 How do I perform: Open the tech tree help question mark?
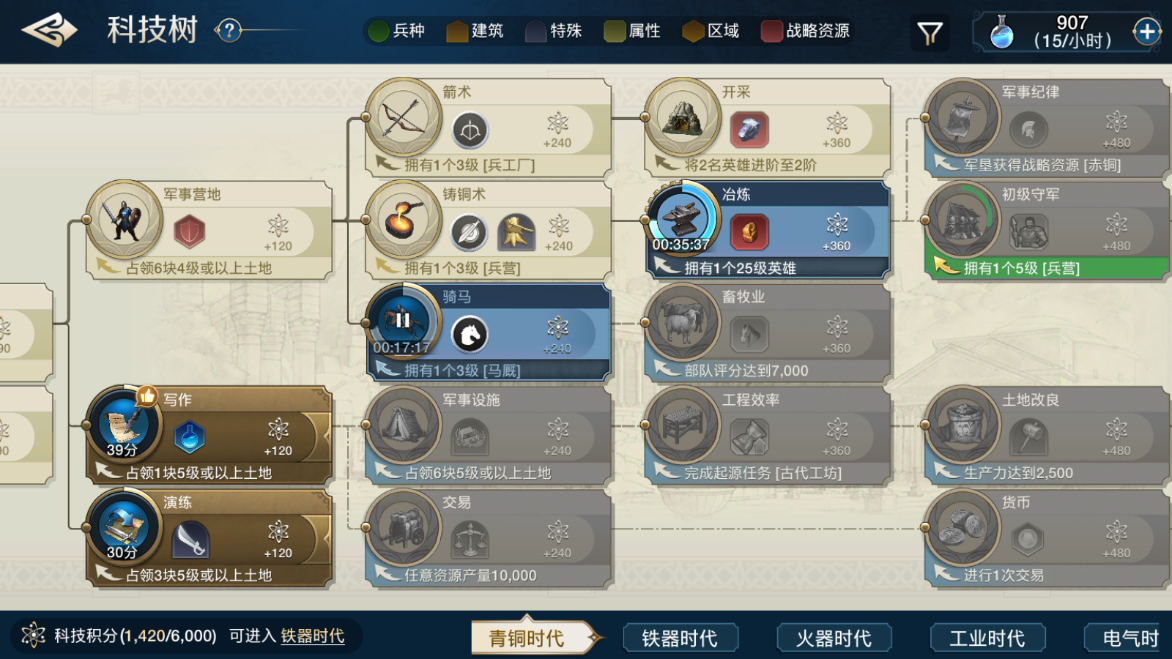coord(229,31)
